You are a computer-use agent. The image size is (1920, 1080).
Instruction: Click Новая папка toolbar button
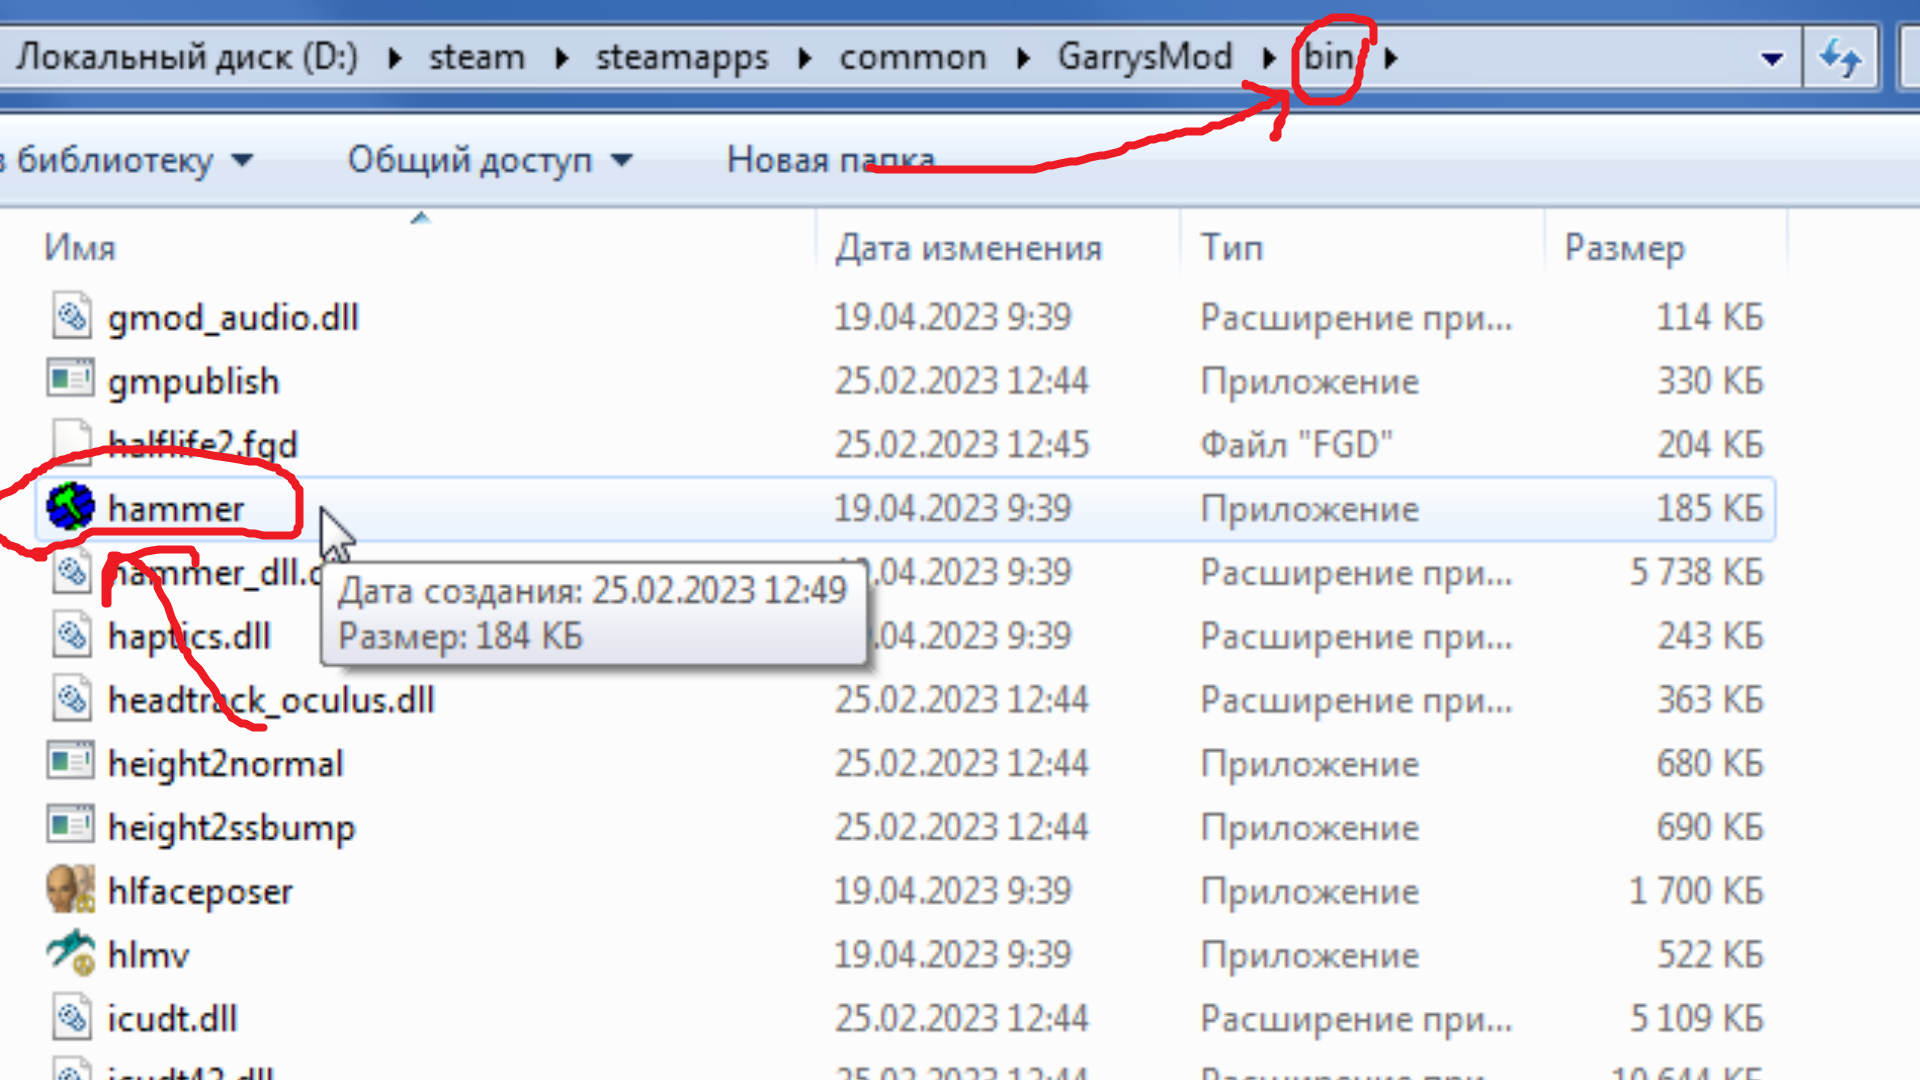point(830,160)
